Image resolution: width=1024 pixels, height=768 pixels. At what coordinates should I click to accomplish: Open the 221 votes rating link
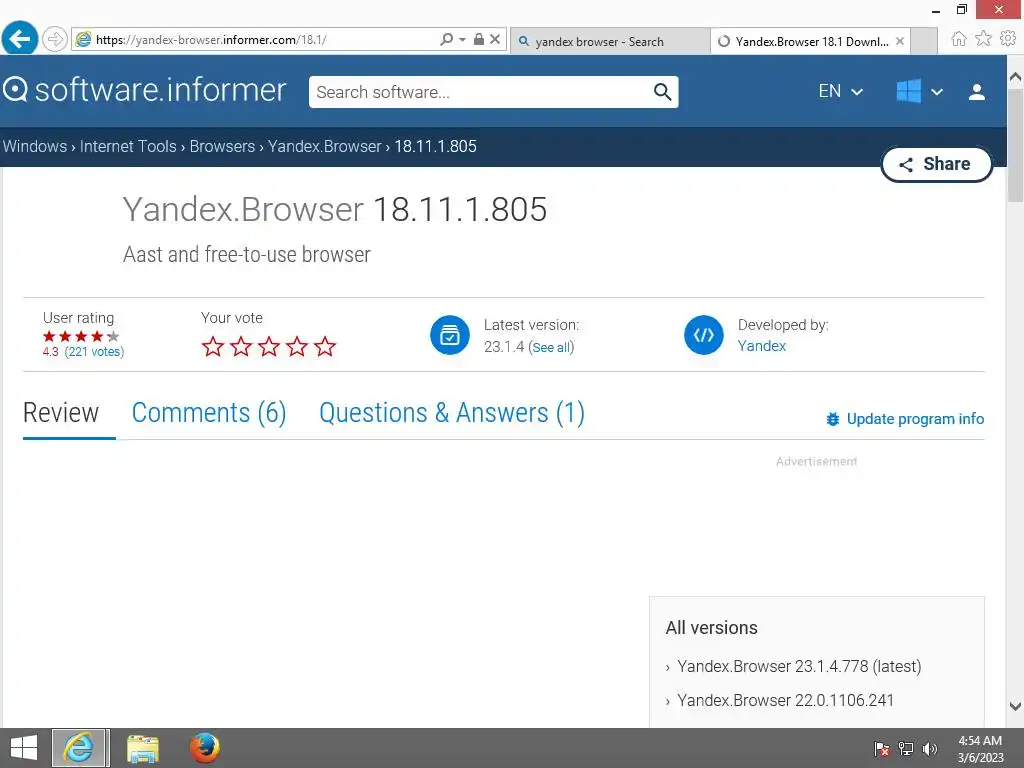[94, 352]
